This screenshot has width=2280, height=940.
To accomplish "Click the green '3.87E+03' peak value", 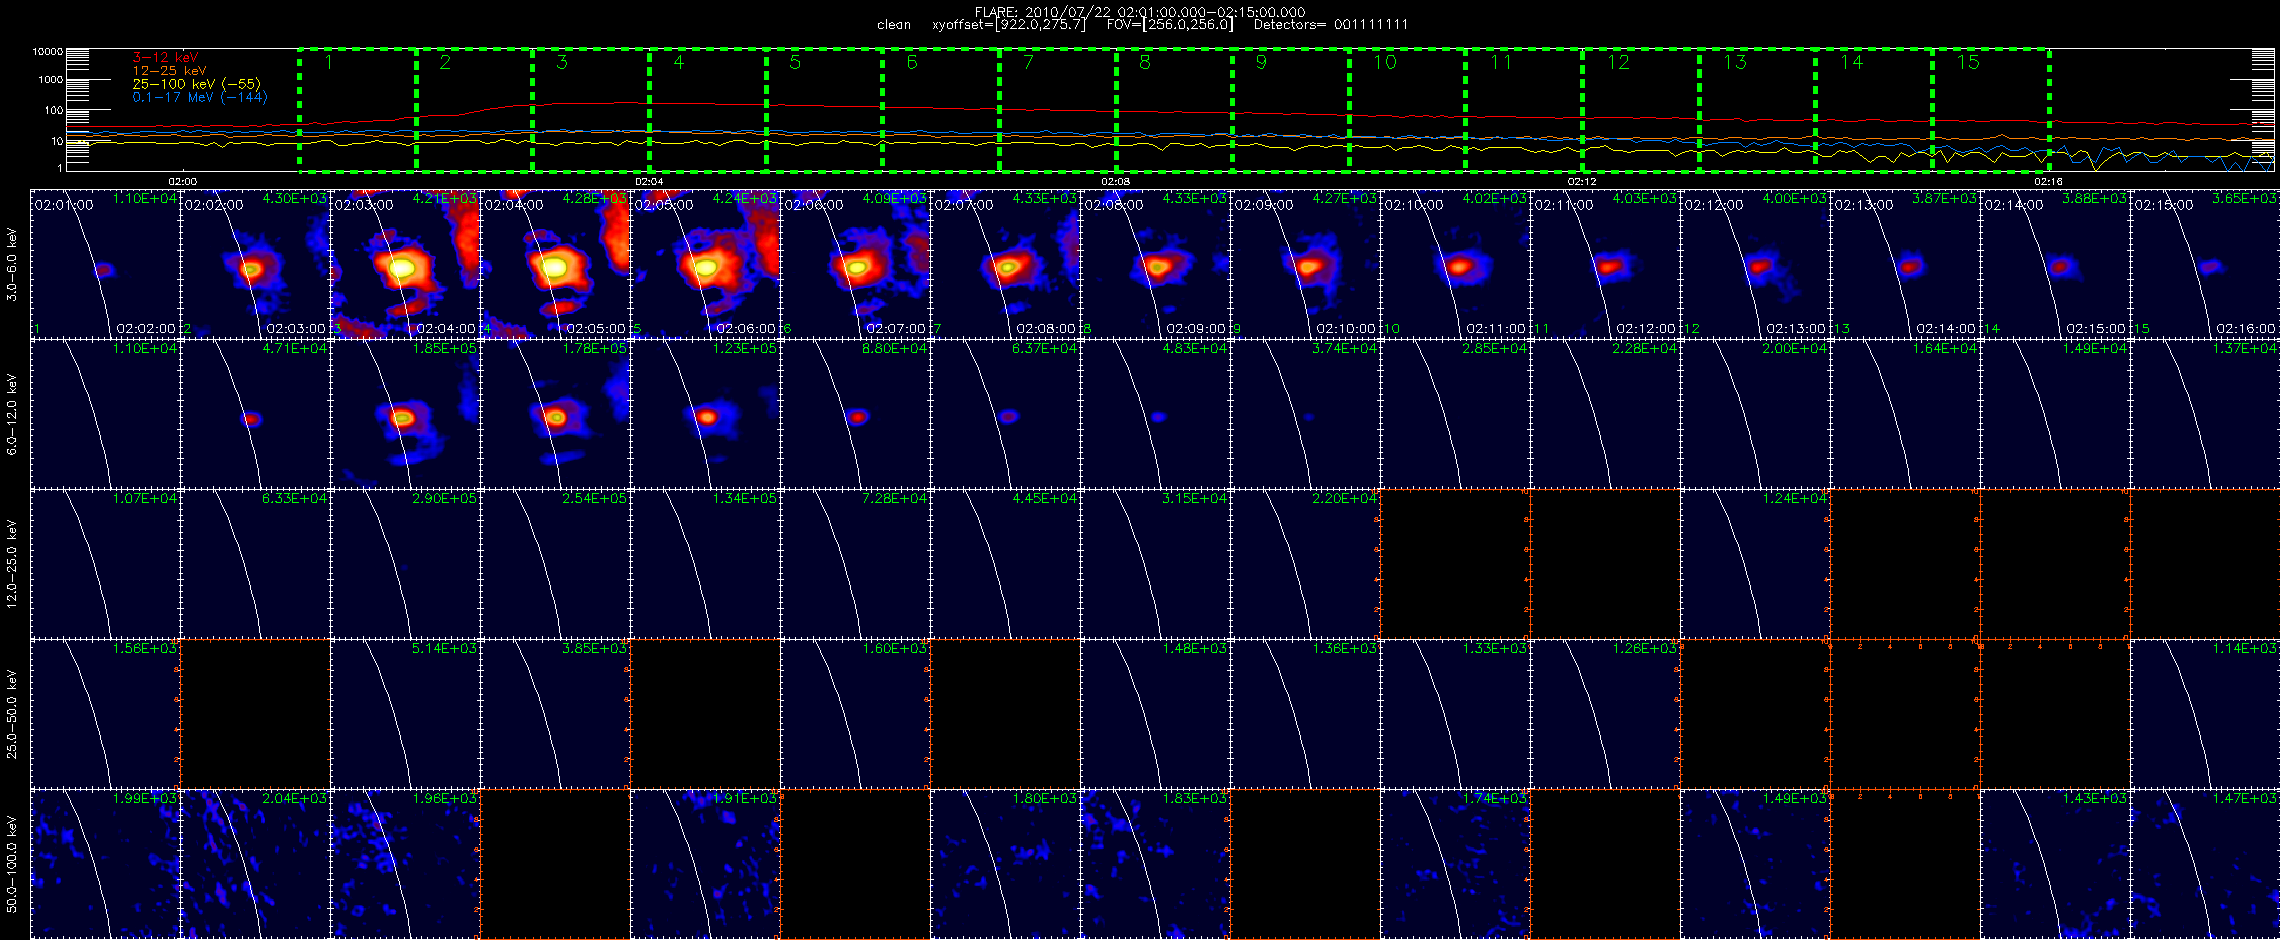I will [1945, 198].
